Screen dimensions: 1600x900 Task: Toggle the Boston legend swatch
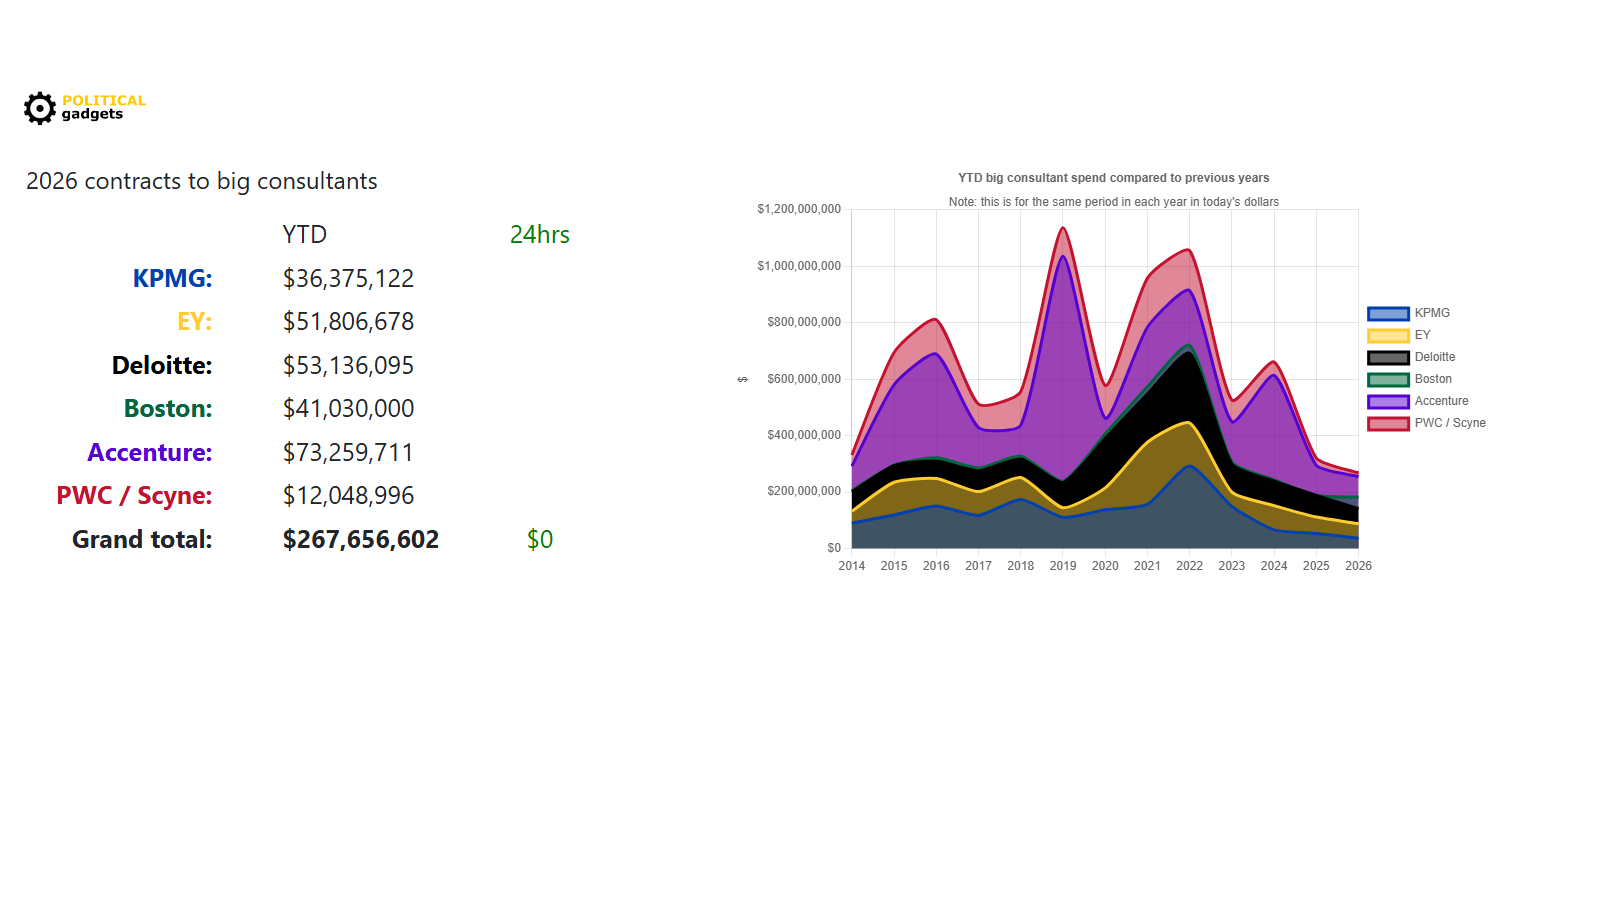coord(1388,380)
